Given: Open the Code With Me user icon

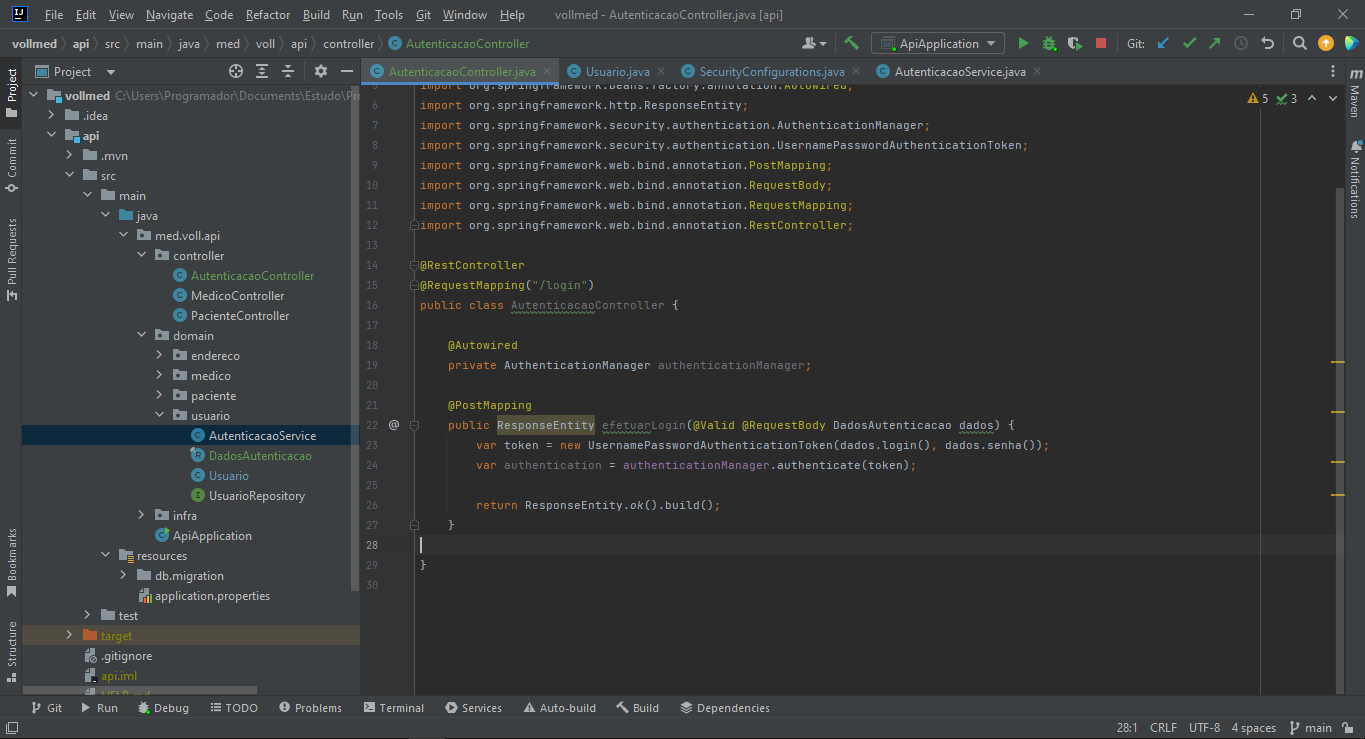Looking at the screenshot, I should pos(813,43).
